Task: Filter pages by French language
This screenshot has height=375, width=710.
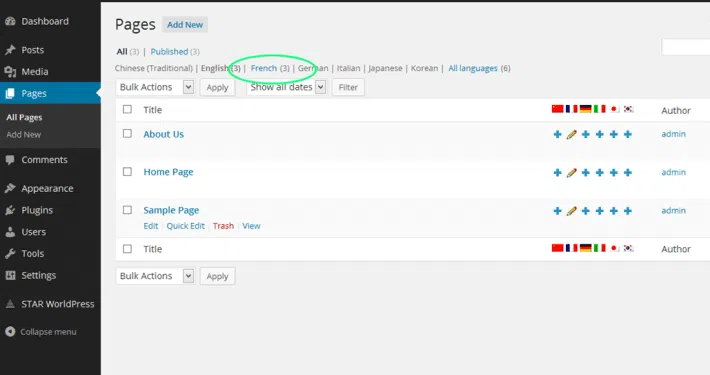Action: pos(264,68)
